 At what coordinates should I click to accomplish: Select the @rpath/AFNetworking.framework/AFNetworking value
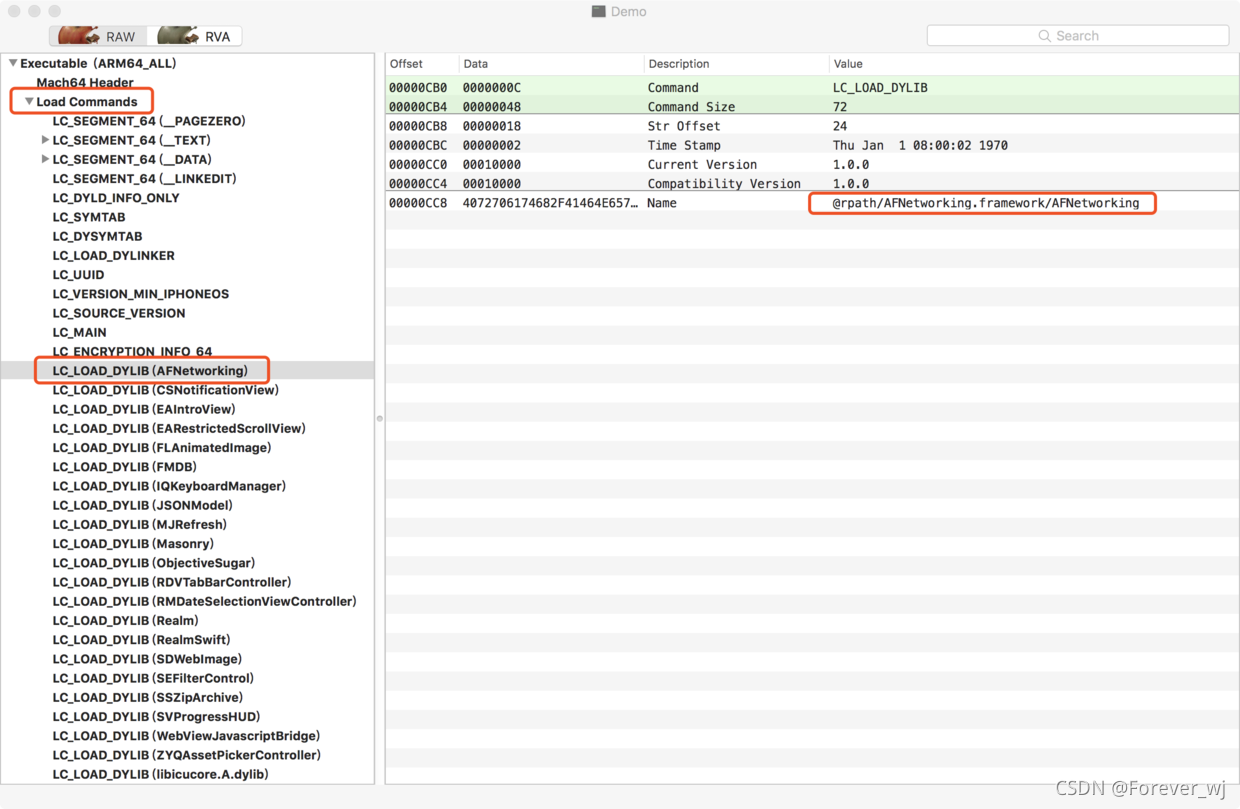click(986, 203)
